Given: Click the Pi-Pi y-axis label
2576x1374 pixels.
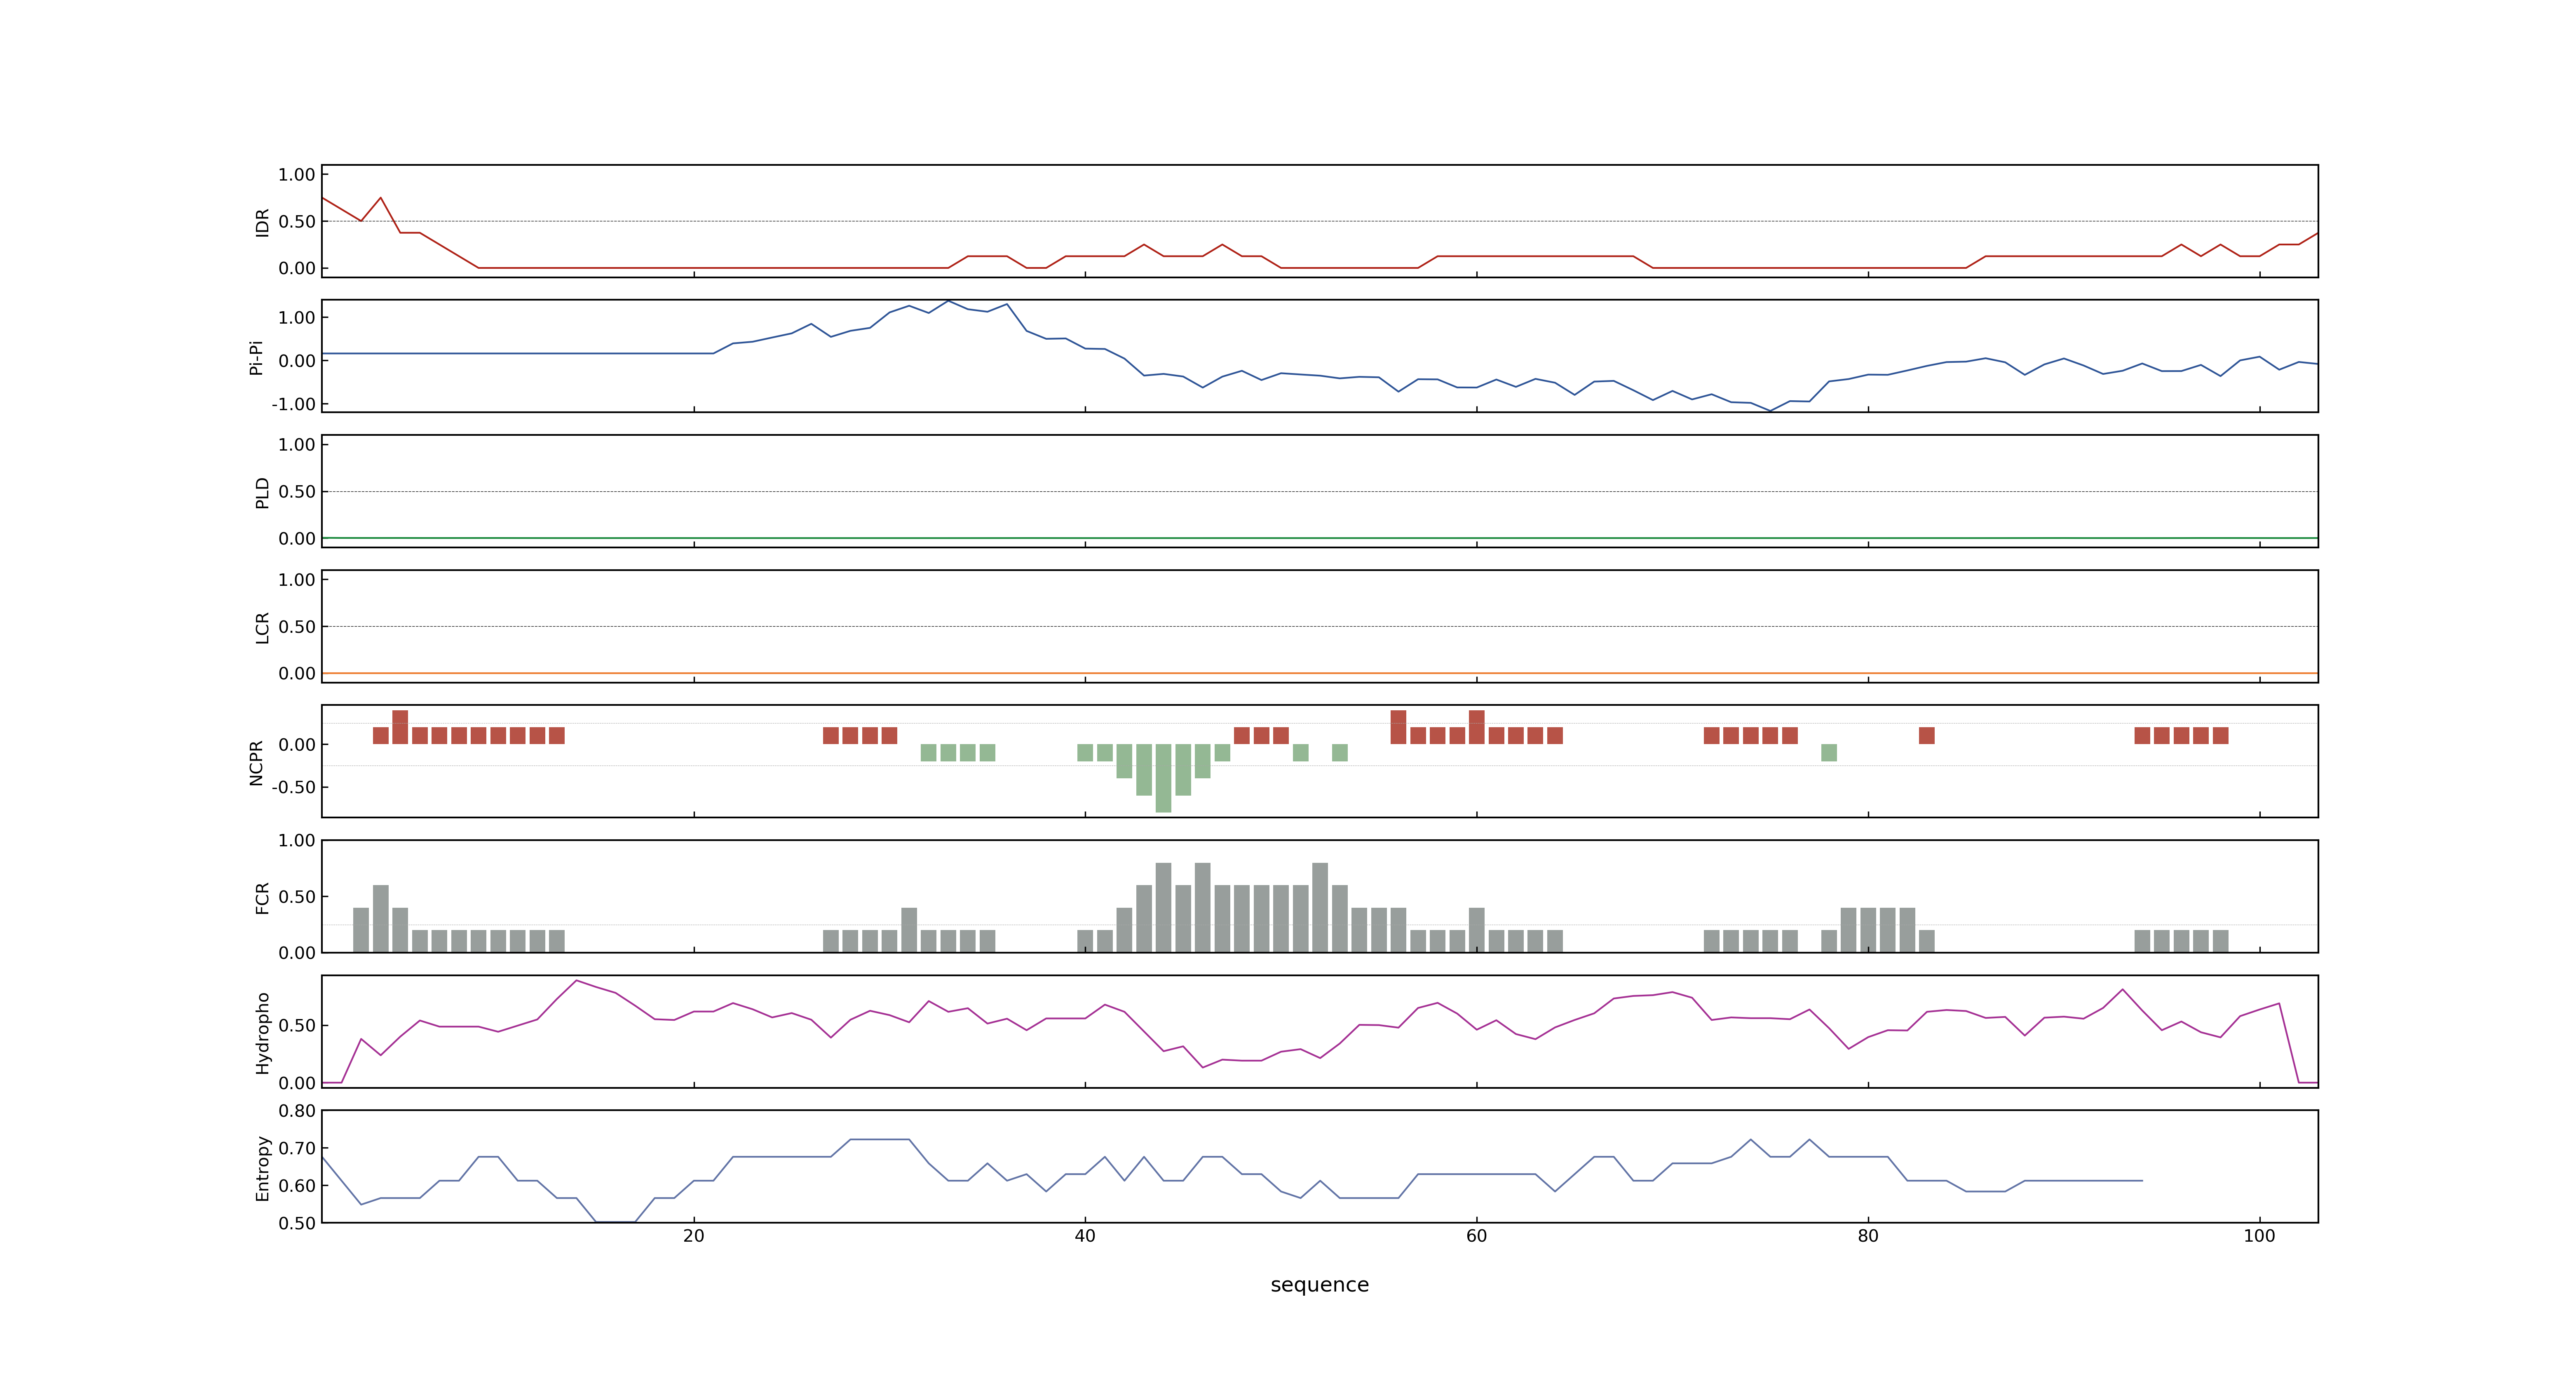Looking at the screenshot, I should click(256, 357).
